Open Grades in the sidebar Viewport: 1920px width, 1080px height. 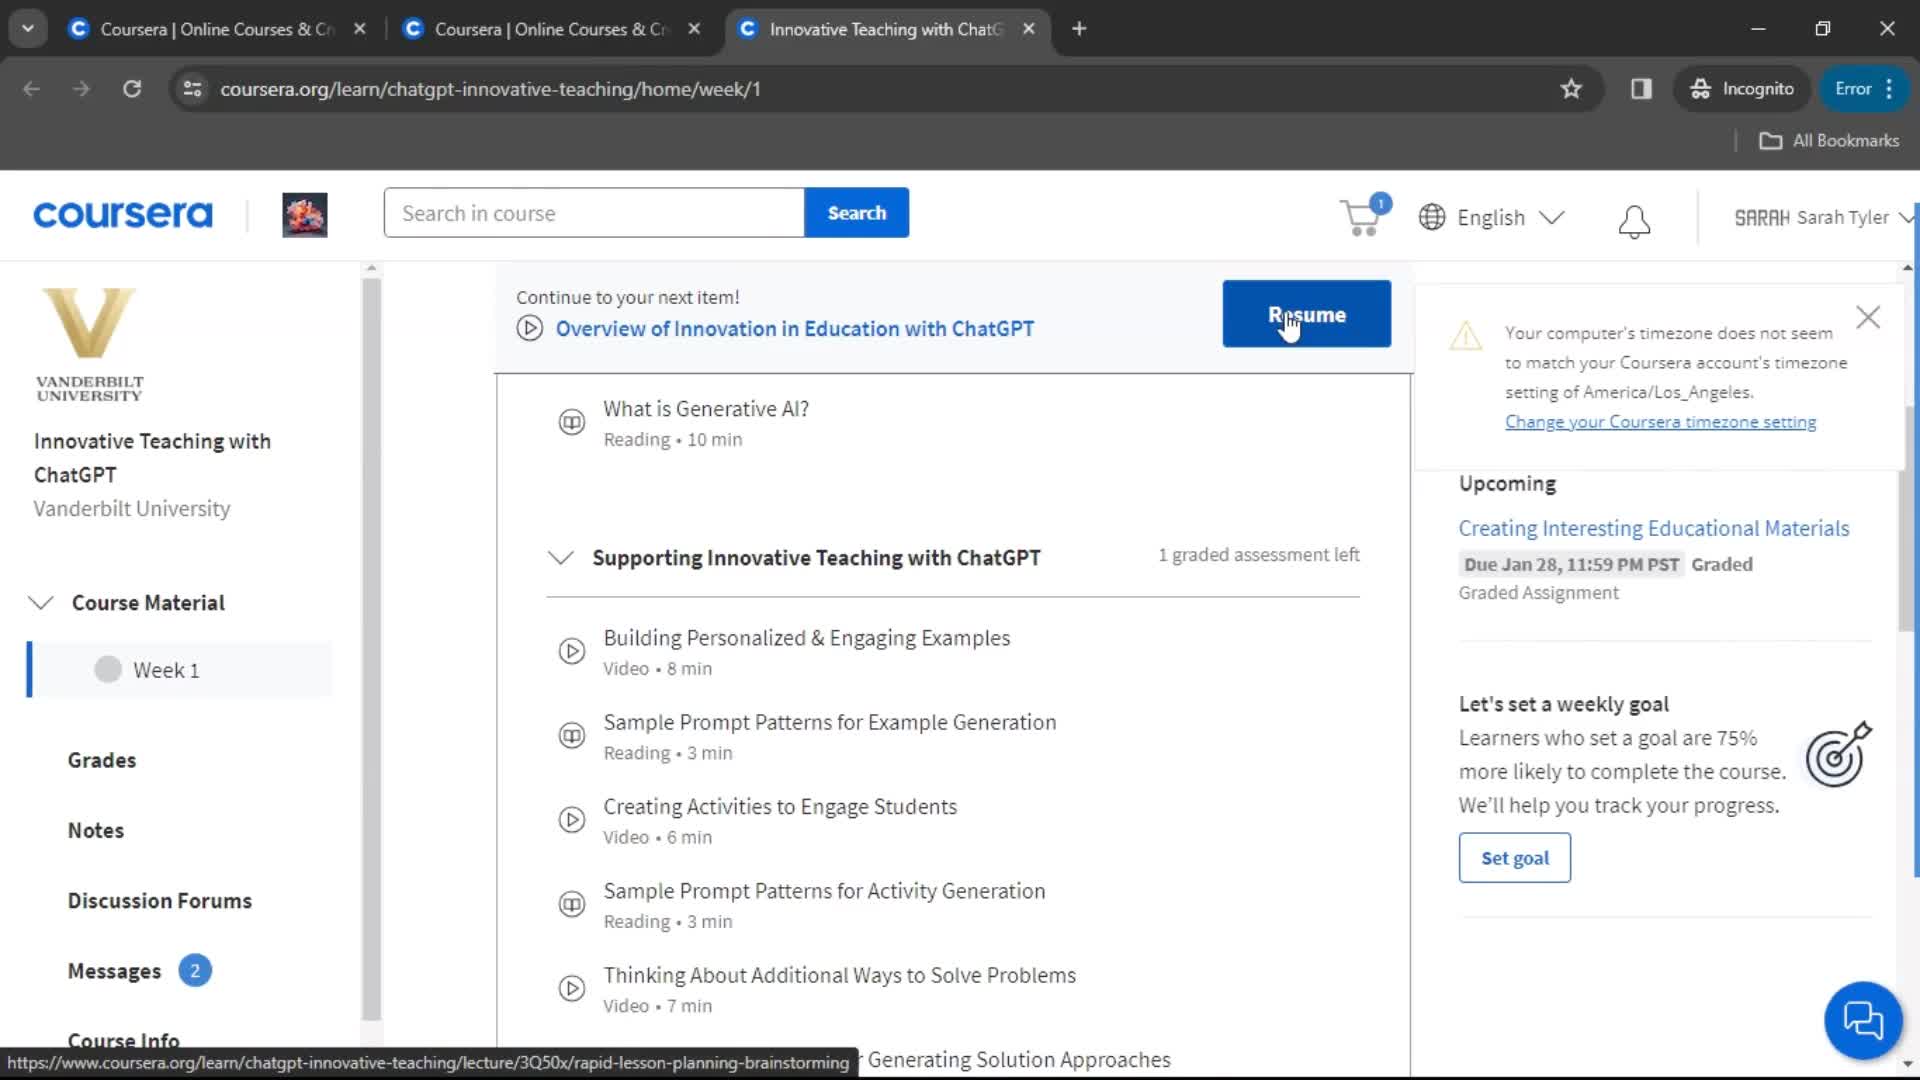coord(102,760)
